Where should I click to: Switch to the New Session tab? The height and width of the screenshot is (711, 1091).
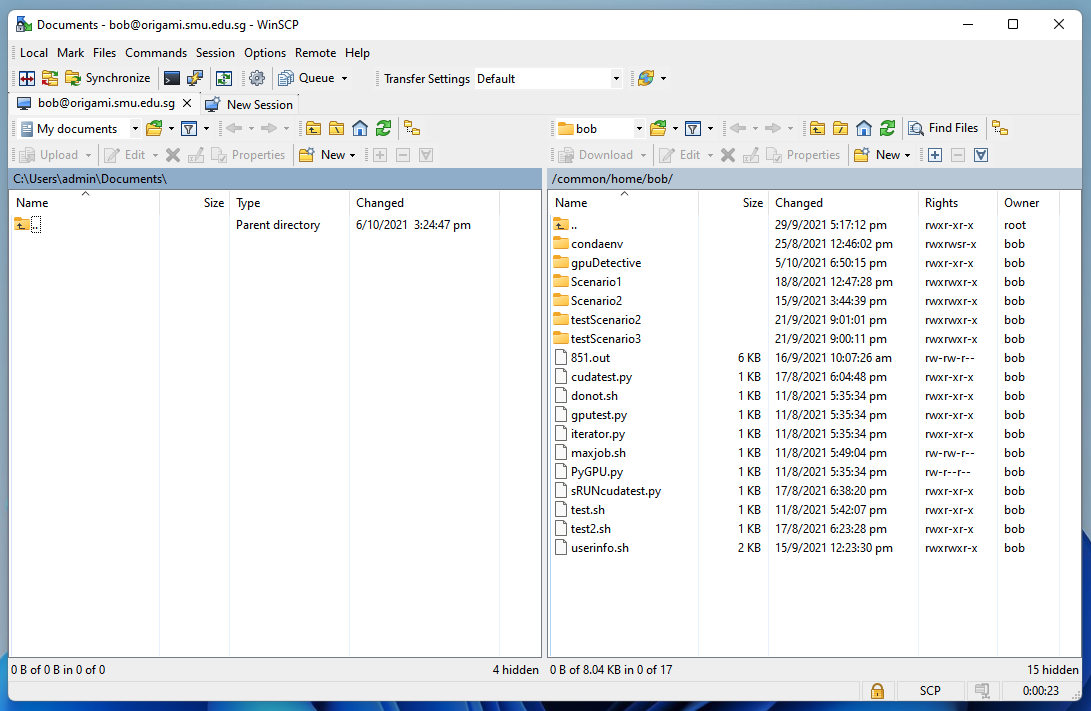249,104
